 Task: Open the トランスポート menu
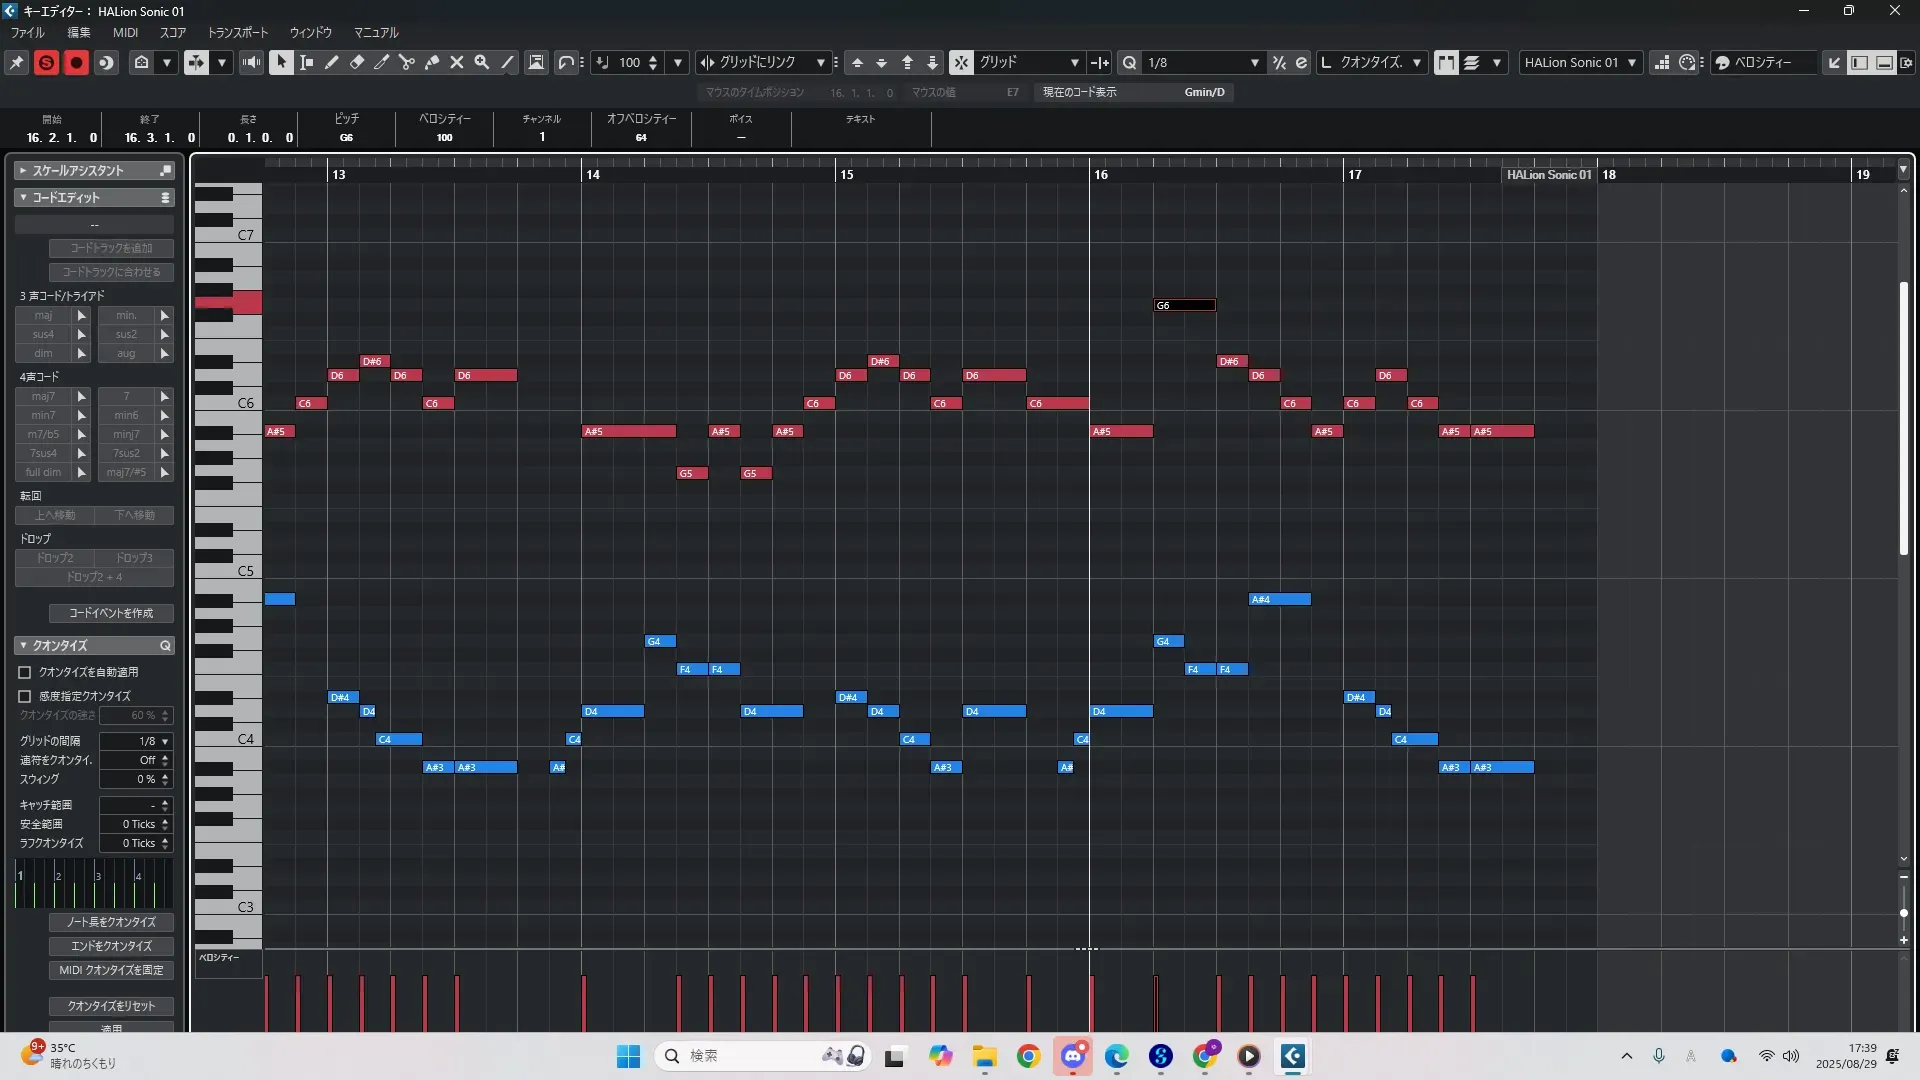(x=237, y=32)
